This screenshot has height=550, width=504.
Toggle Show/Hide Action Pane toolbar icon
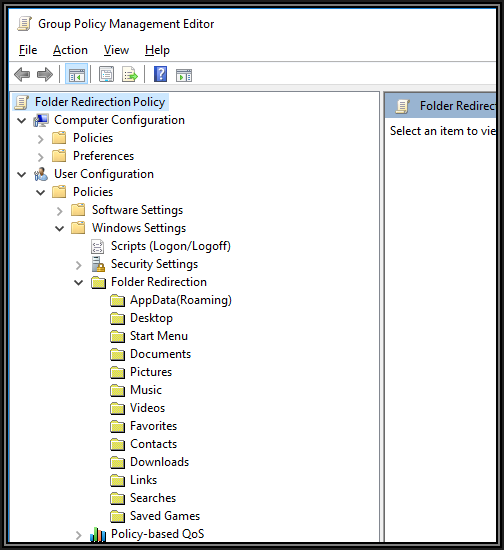(x=184, y=75)
